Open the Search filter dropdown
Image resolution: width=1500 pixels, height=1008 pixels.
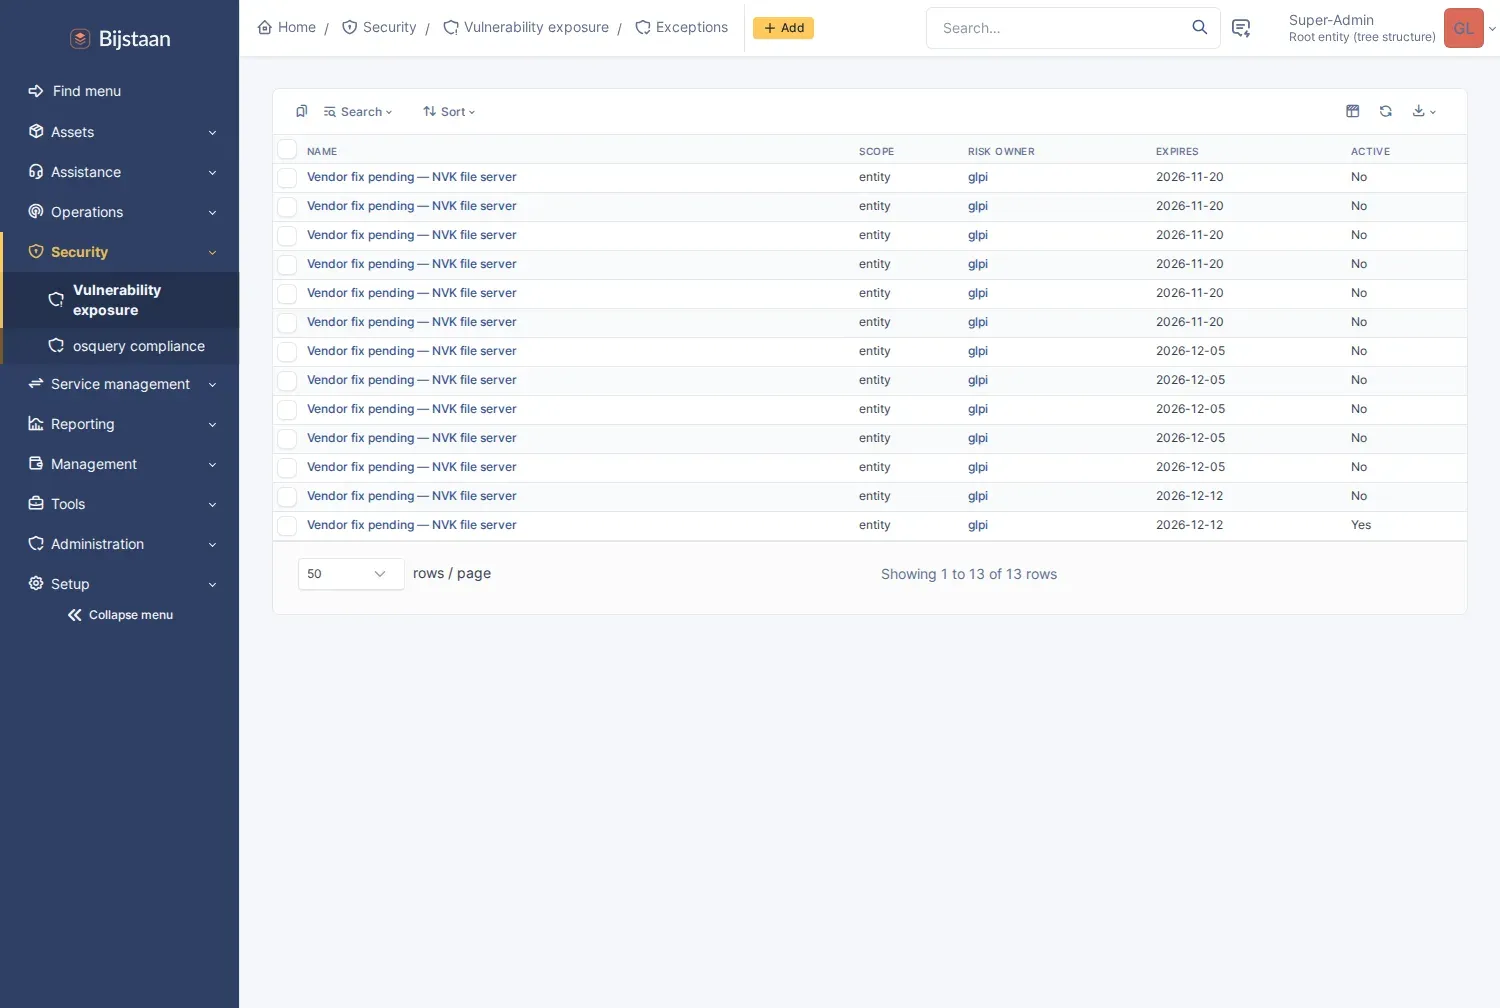click(x=358, y=112)
